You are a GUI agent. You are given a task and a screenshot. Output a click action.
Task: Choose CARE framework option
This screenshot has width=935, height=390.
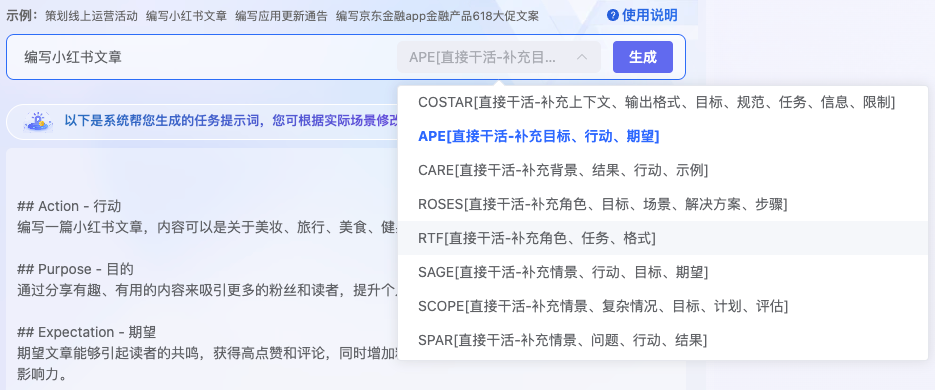pos(662,171)
